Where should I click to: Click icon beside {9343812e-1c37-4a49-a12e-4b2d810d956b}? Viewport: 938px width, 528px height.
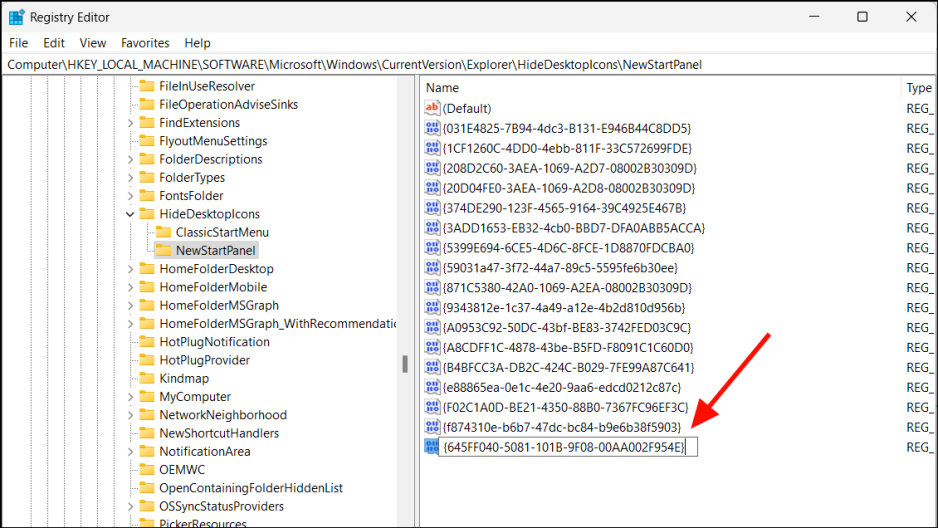(x=432, y=307)
